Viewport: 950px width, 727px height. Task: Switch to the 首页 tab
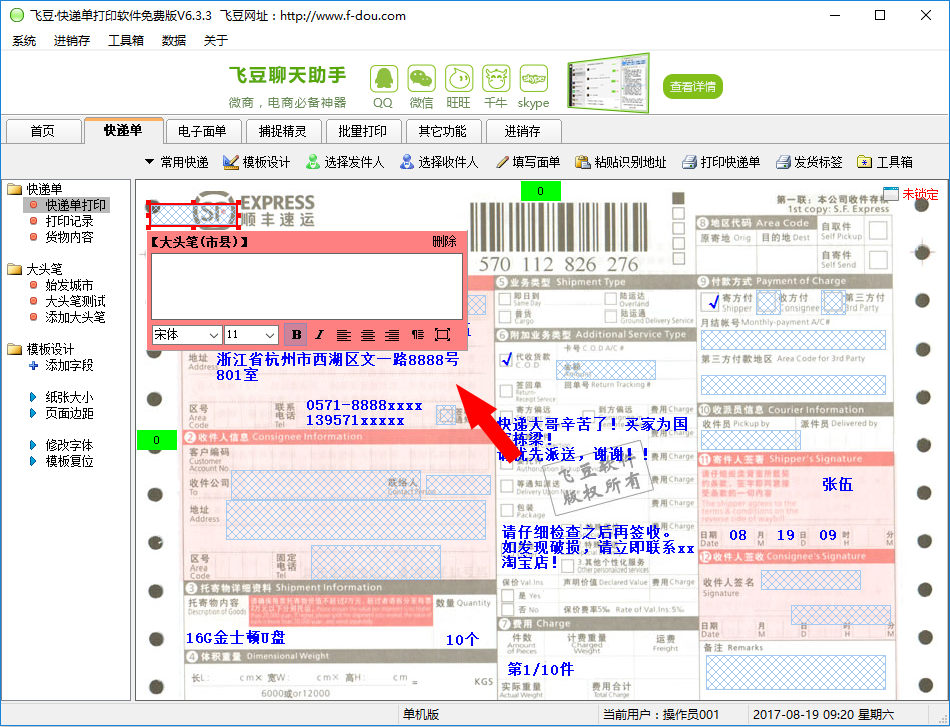tap(43, 131)
